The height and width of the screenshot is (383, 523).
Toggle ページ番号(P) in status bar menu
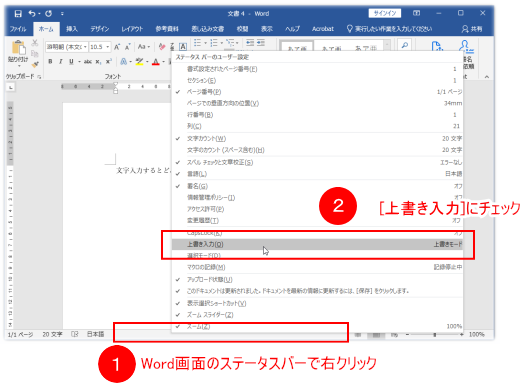point(317,92)
